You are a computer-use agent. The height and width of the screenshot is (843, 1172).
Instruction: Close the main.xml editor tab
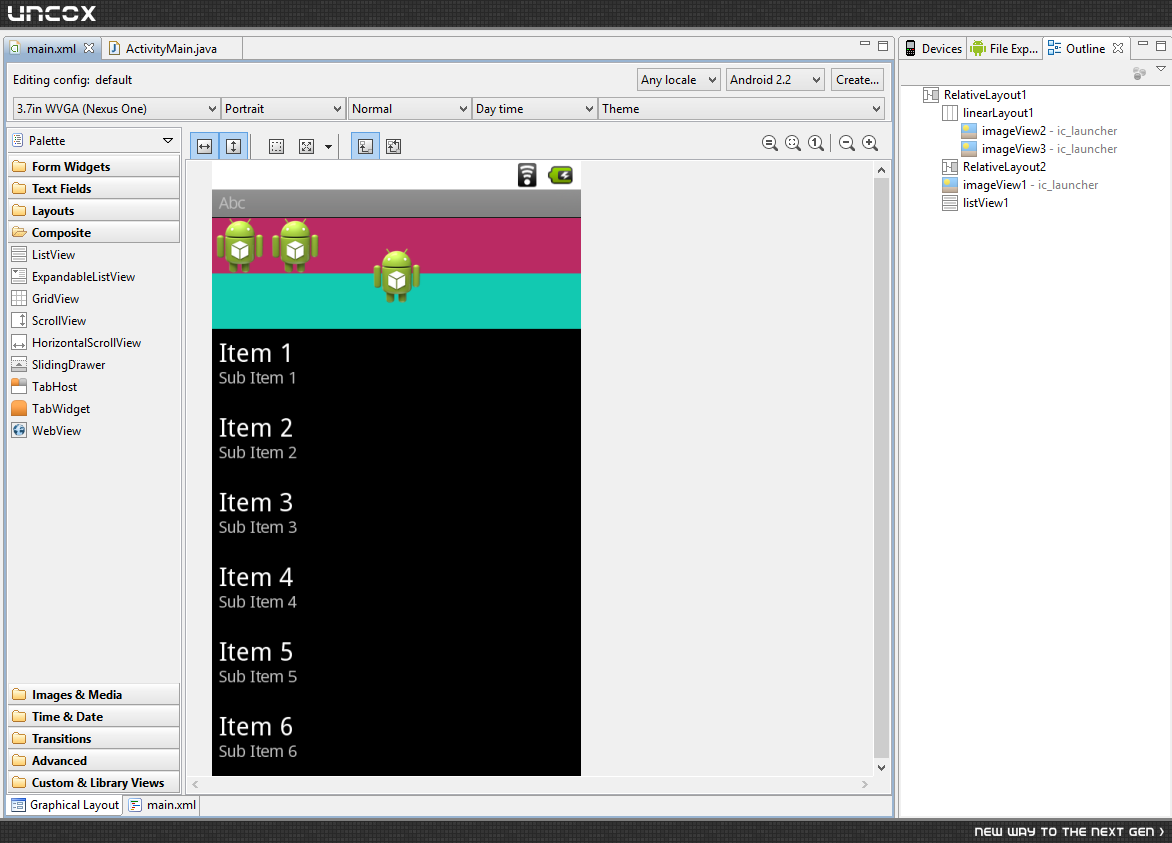point(89,48)
